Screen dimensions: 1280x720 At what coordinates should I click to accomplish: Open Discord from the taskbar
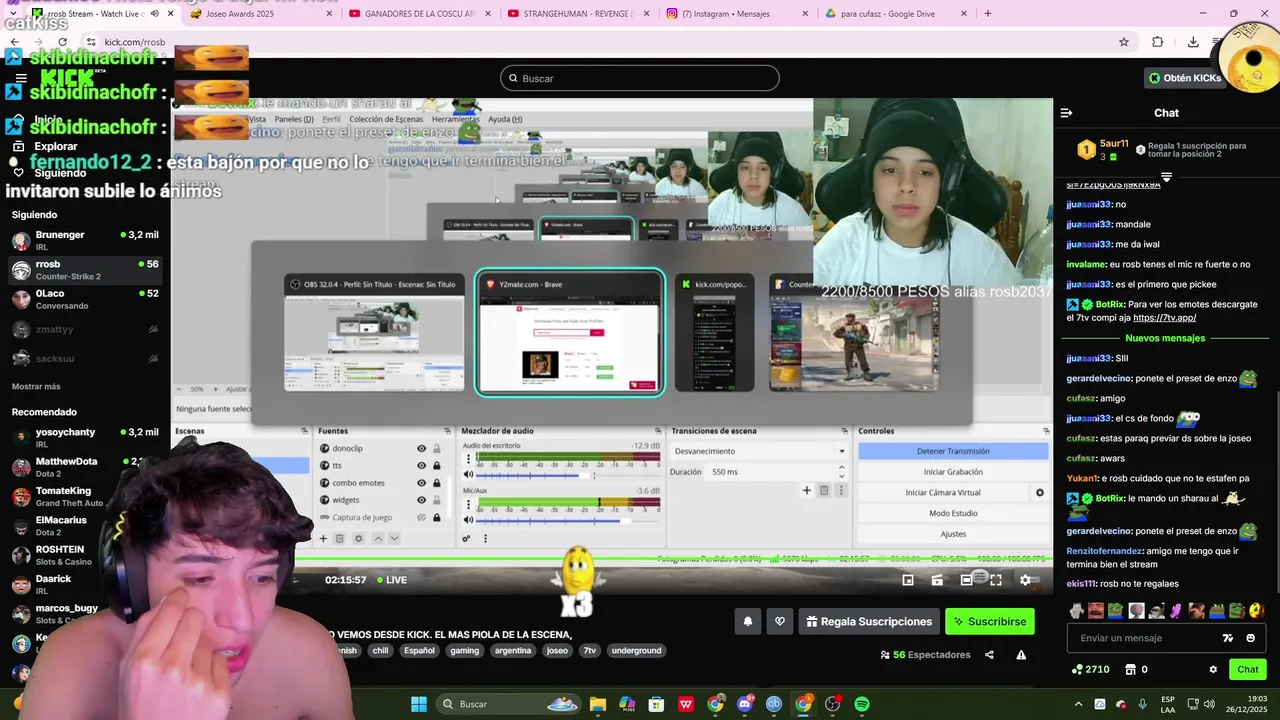(x=745, y=704)
